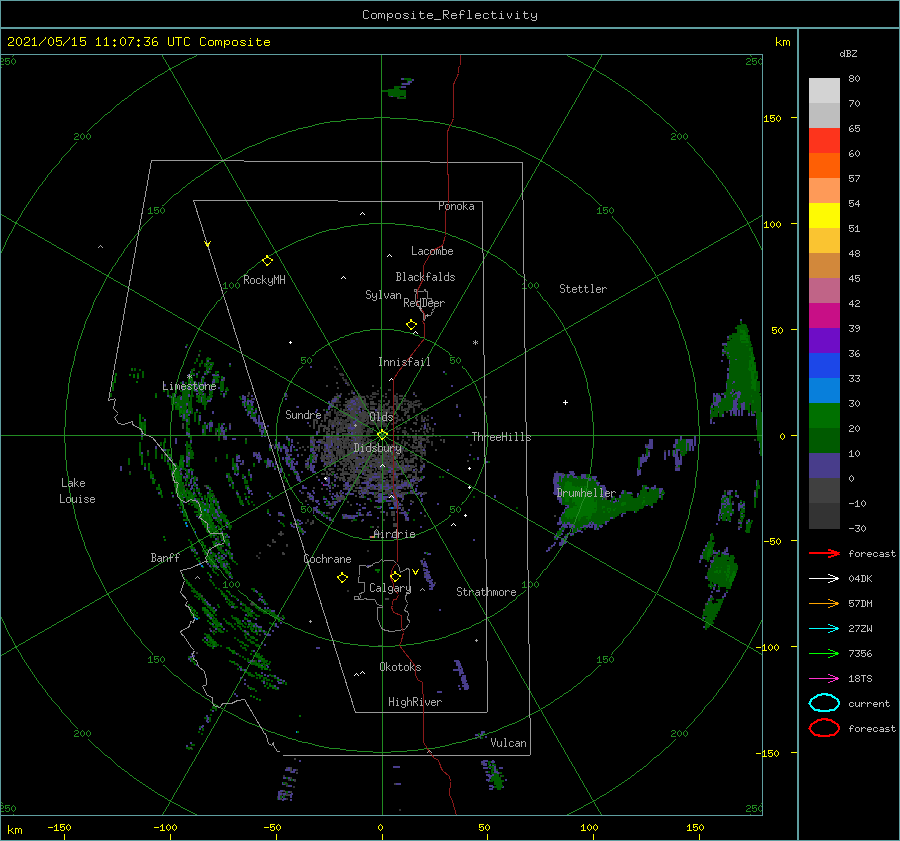Click the dBZ legend heading
The width and height of the screenshot is (900, 841).
tap(848, 53)
